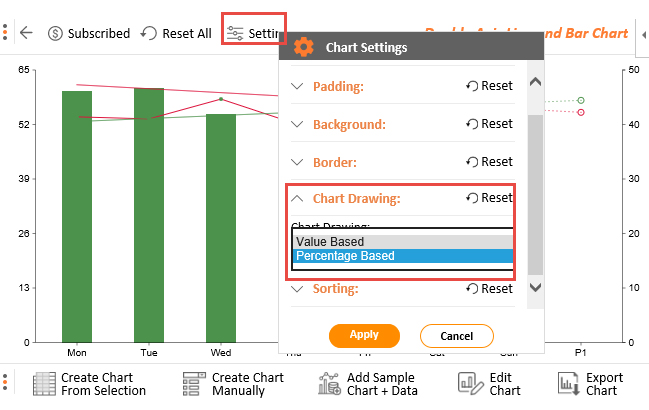The width and height of the screenshot is (649, 410).
Task: Click the back arrow icon
Action: 26,33
